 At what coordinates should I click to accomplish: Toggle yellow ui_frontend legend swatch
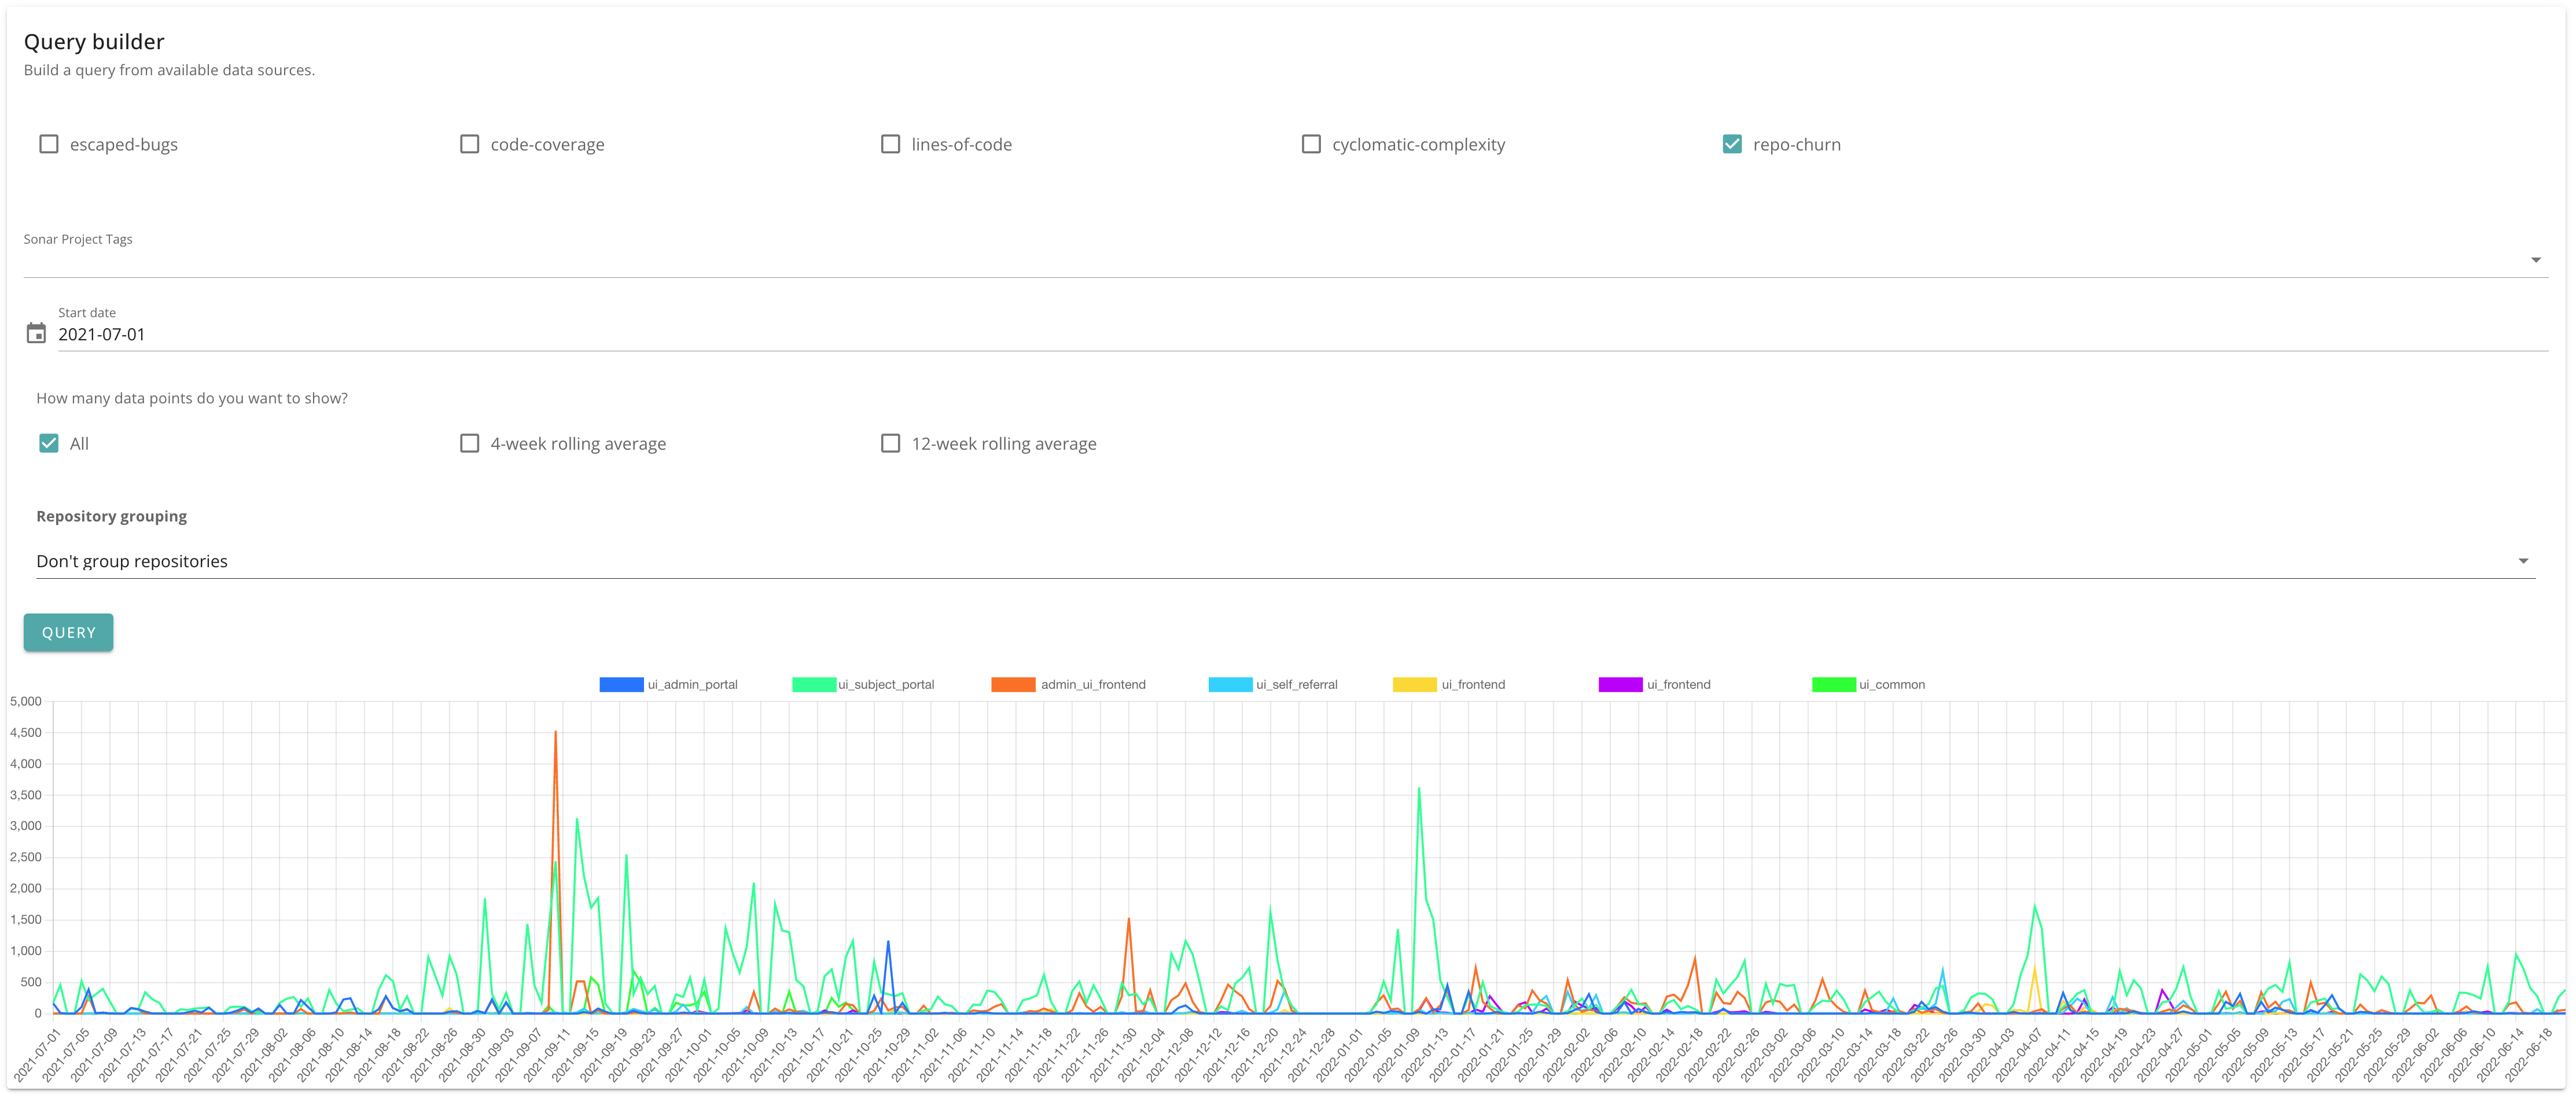1415,685
